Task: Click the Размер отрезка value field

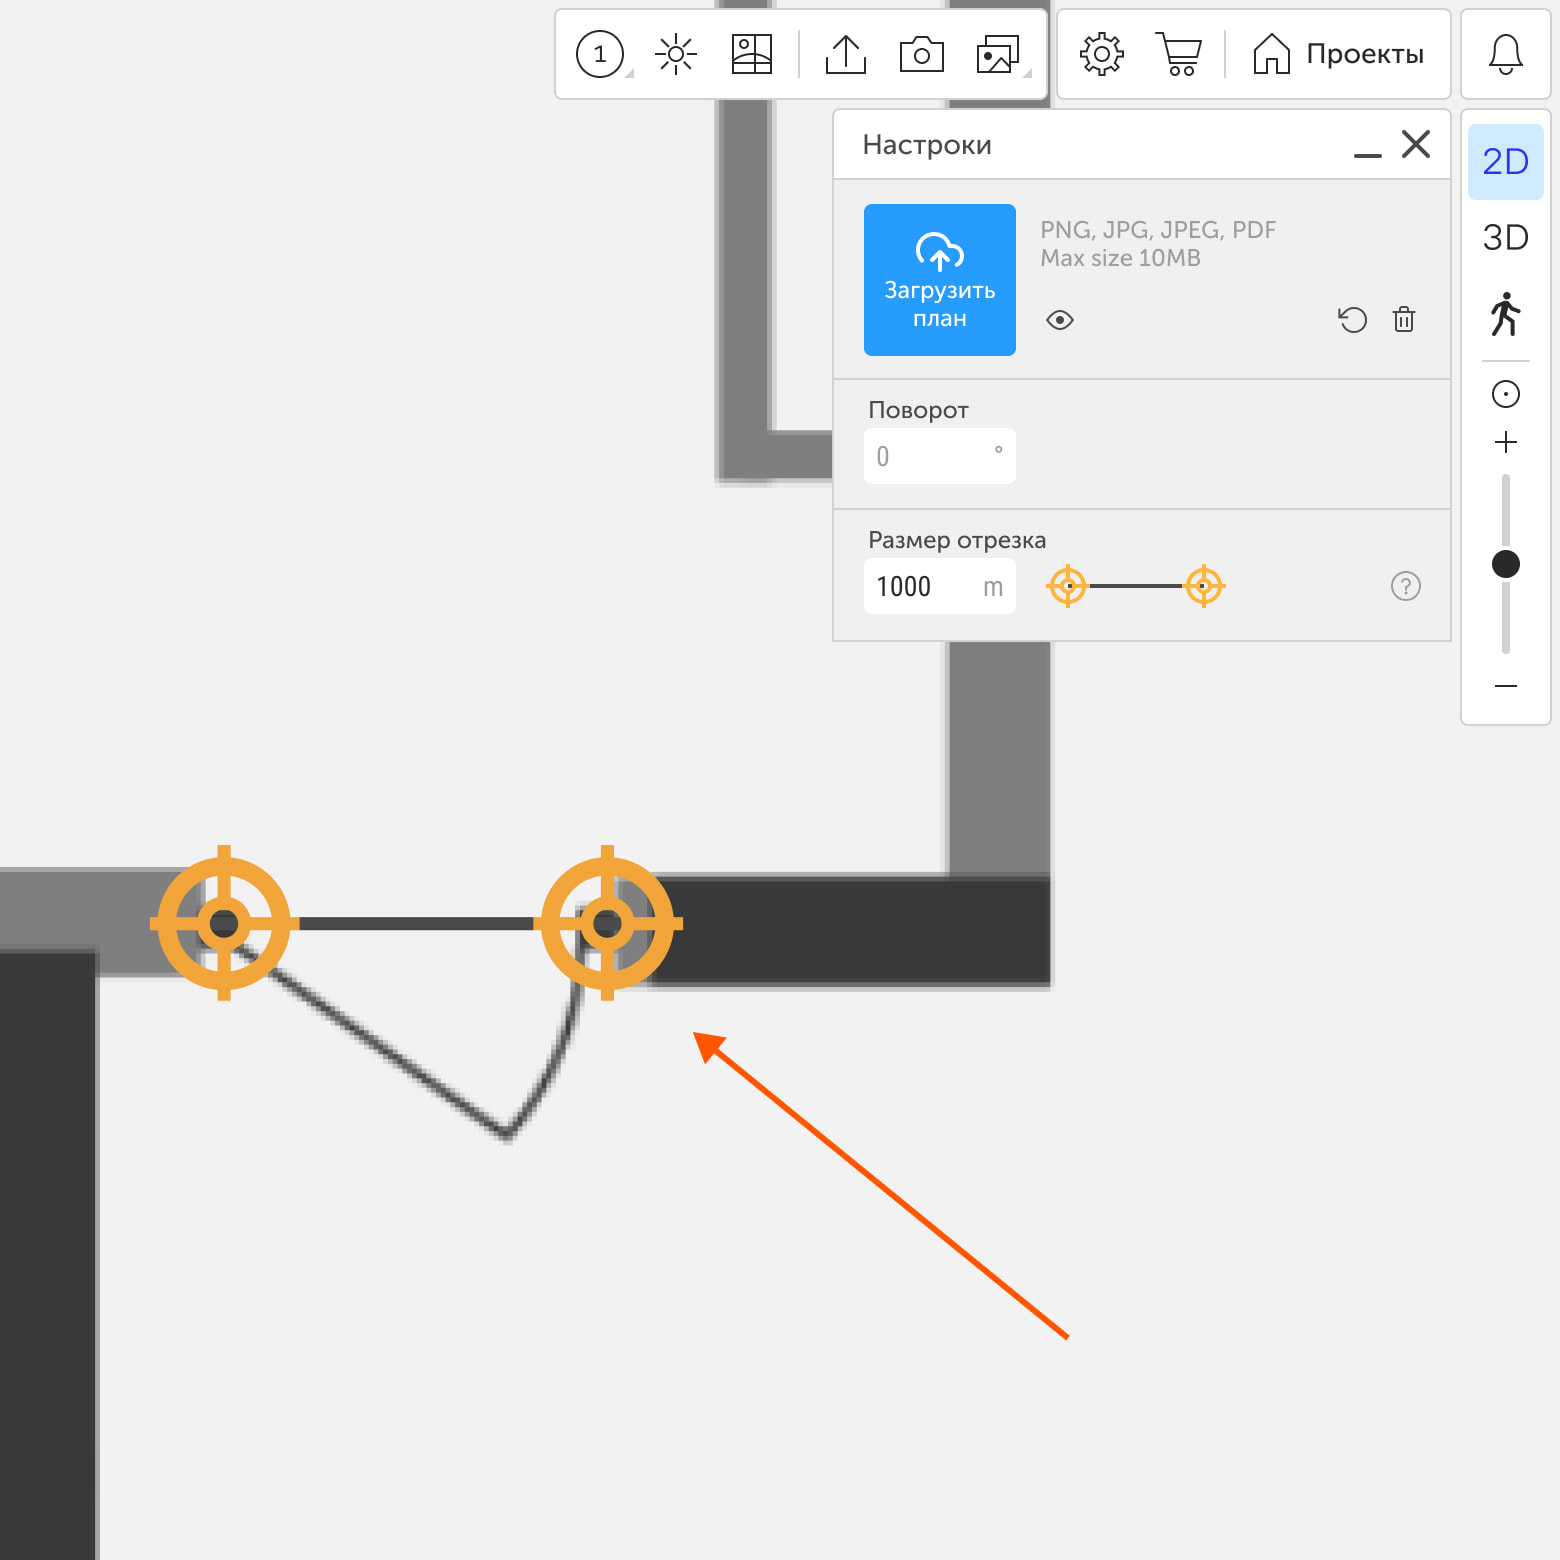Action: (x=922, y=586)
